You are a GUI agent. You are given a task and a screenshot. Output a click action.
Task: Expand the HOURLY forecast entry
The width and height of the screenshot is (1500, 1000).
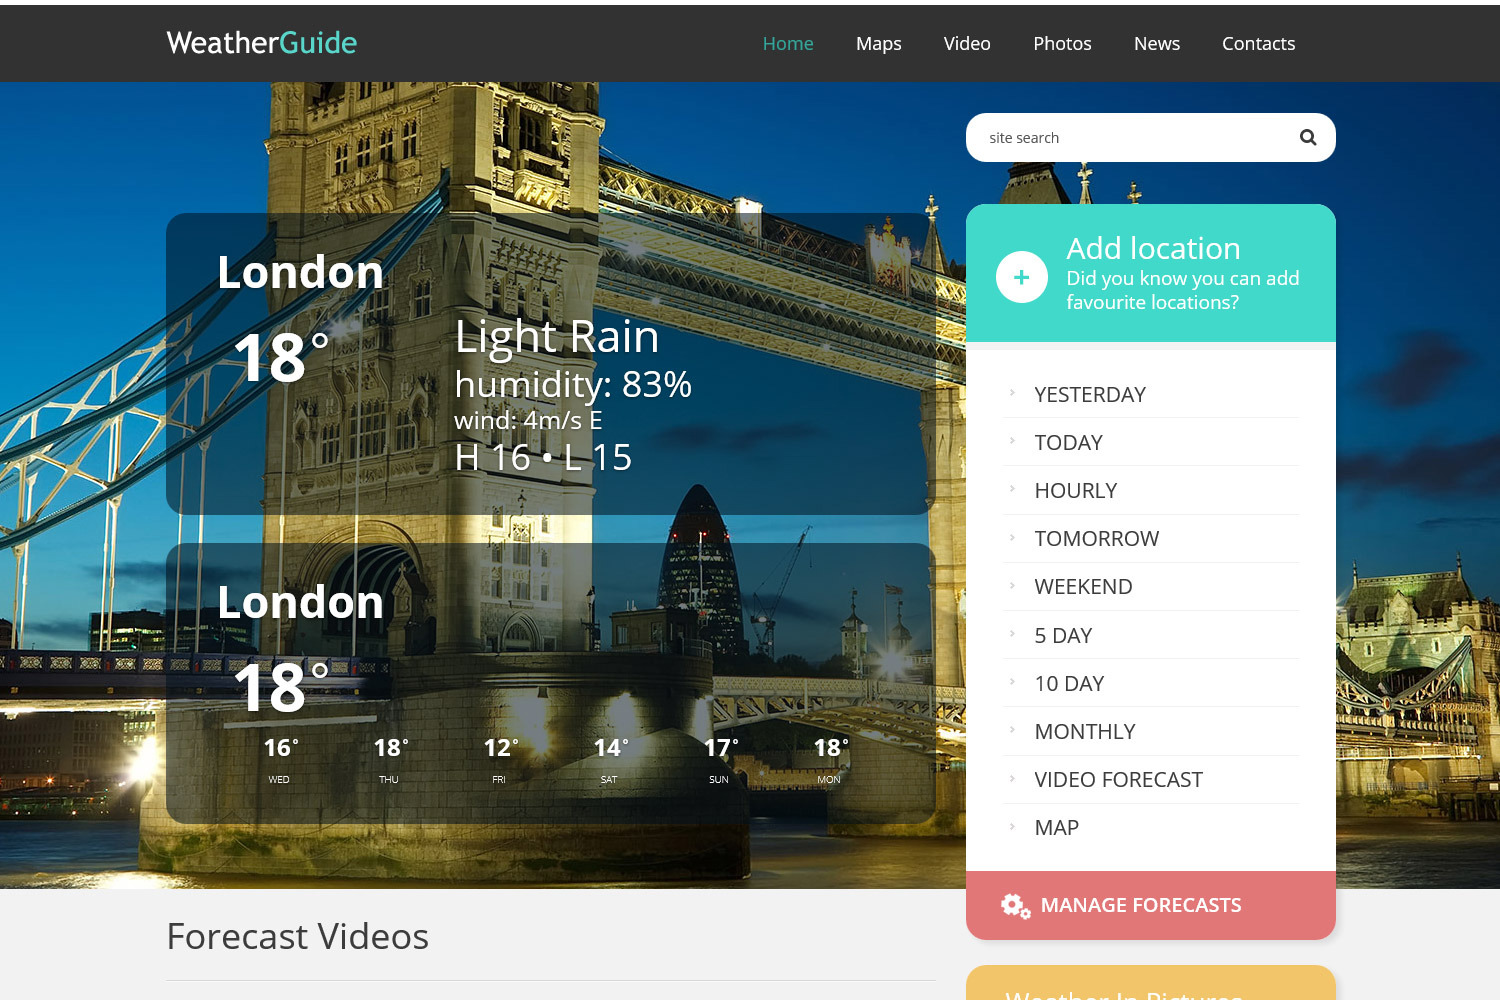pos(1076,490)
